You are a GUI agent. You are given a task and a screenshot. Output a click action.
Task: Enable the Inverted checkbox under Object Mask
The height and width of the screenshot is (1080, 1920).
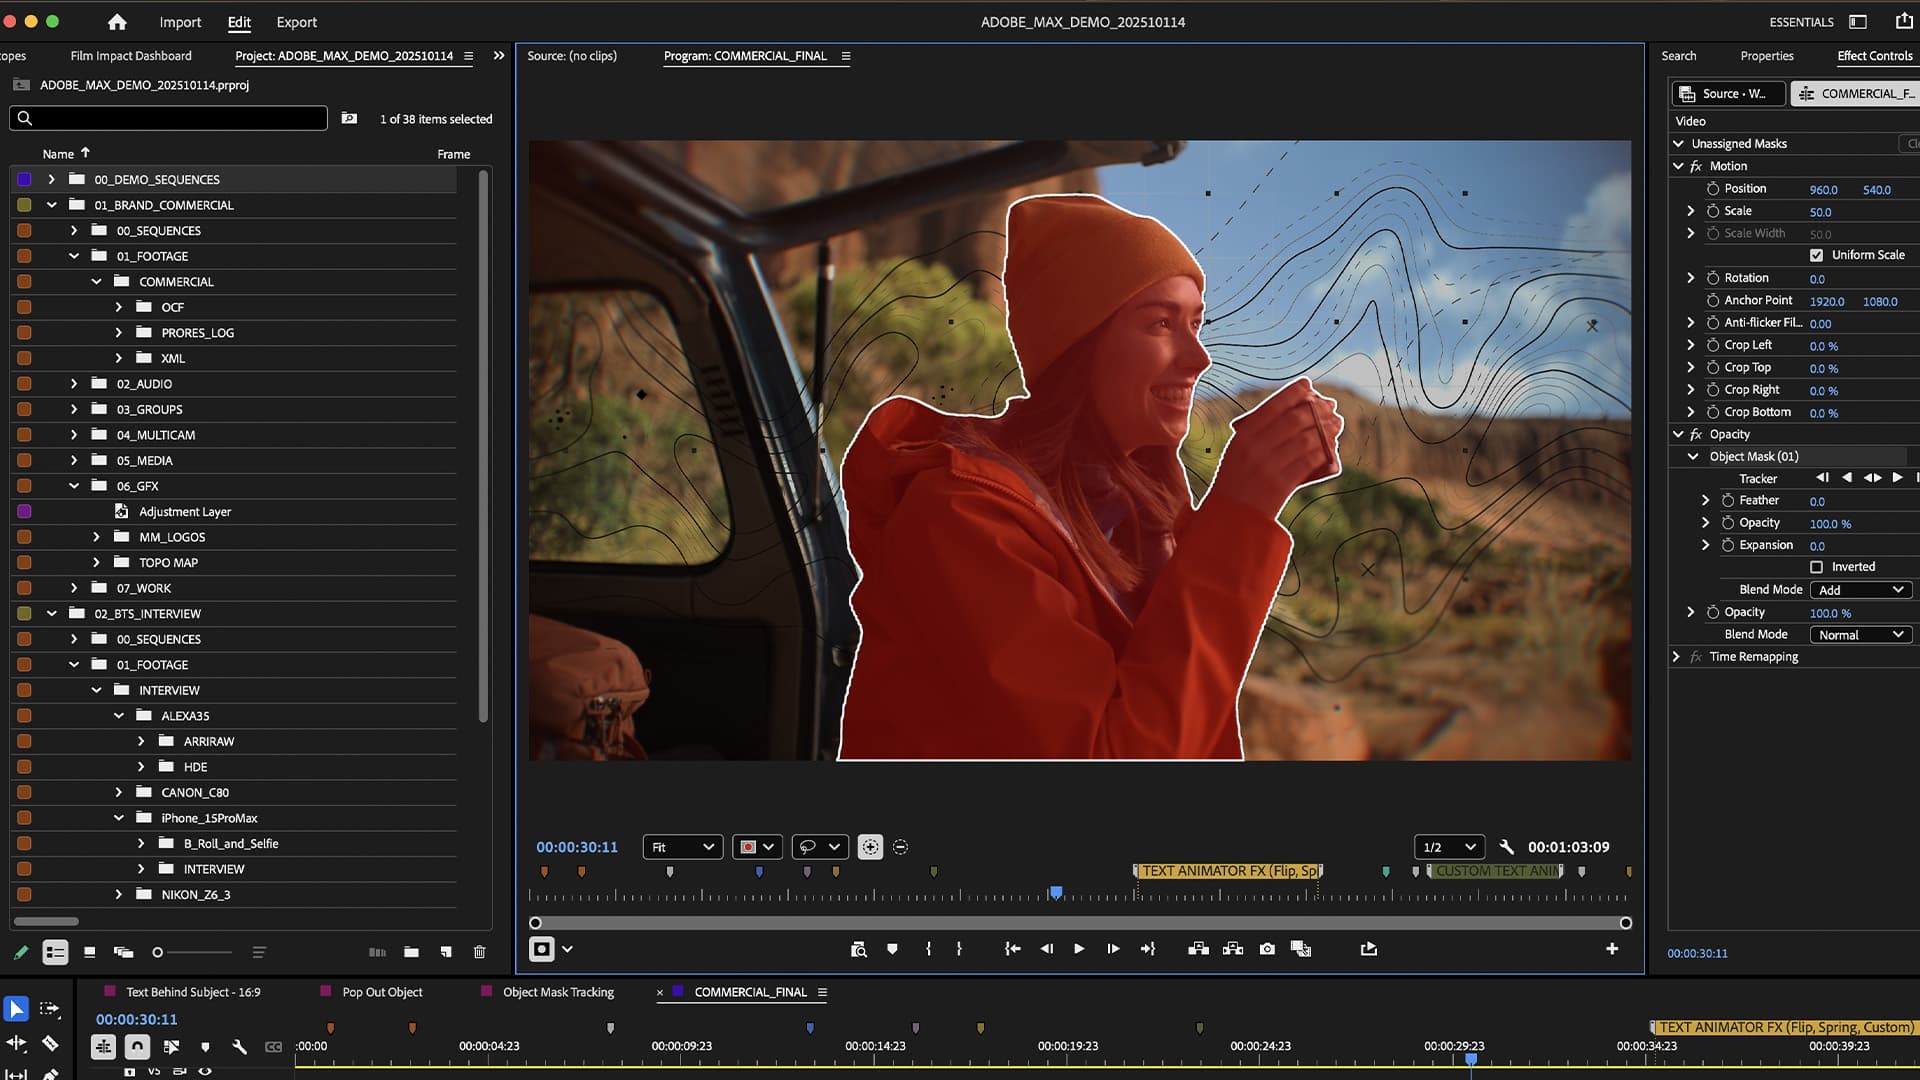click(x=1817, y=566)
